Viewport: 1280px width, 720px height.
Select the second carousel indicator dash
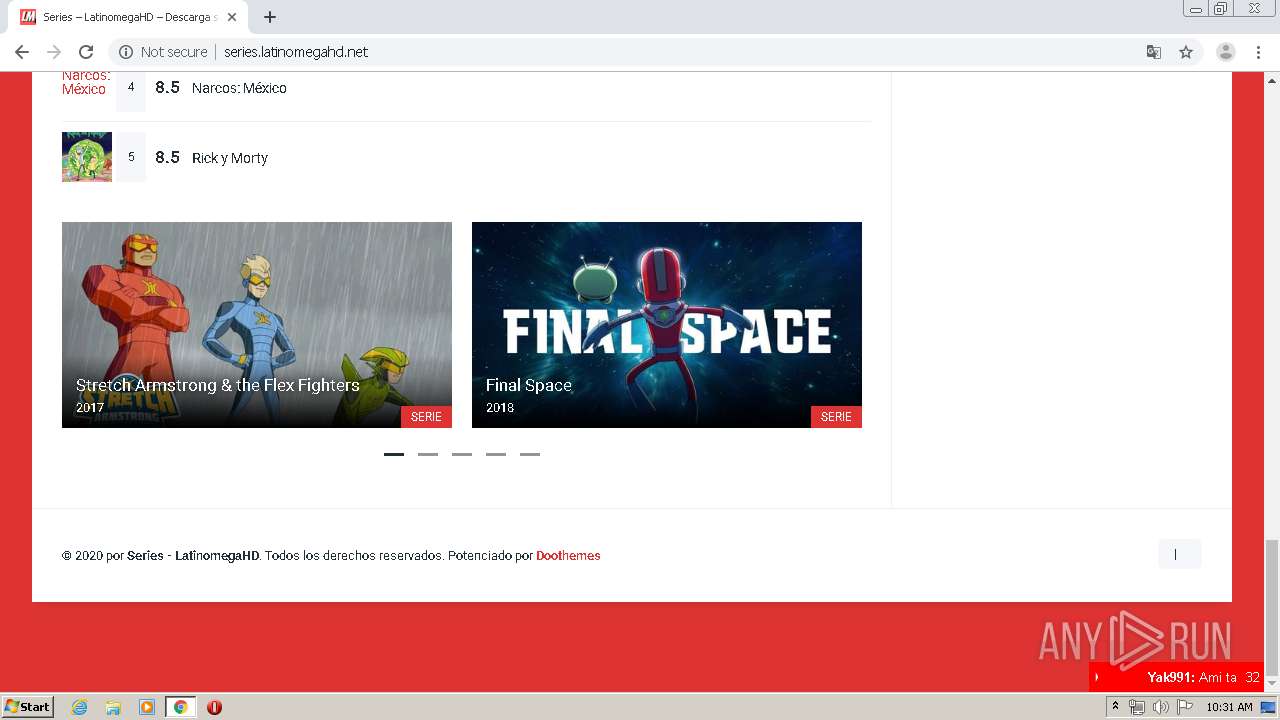[428, 454]
